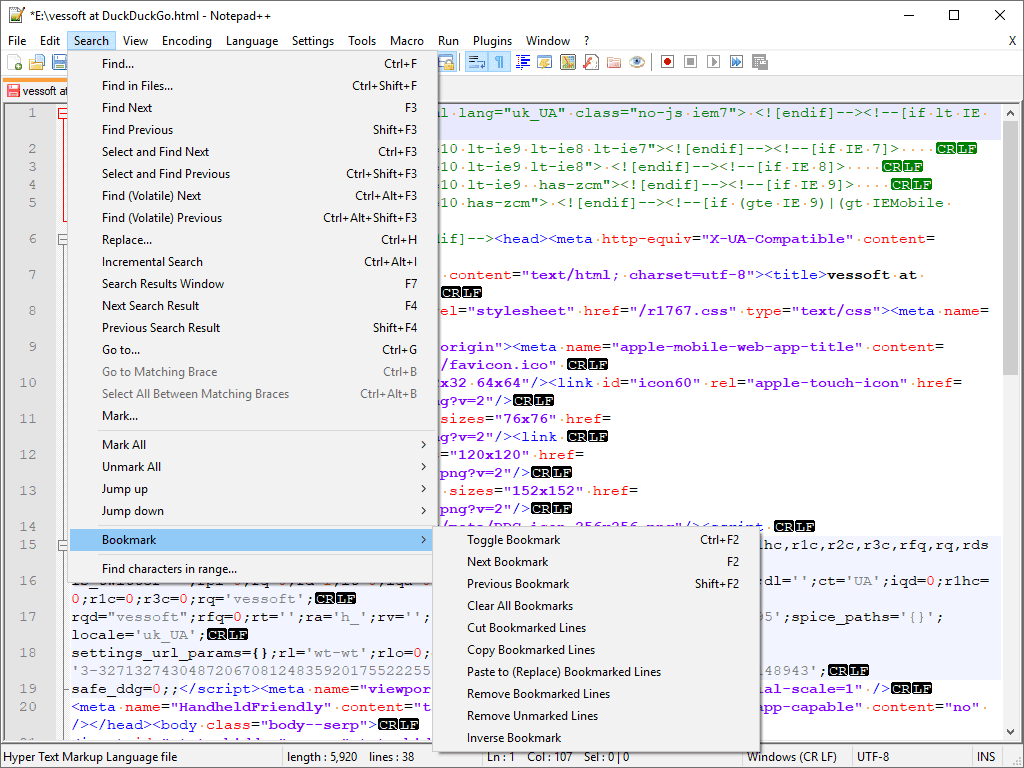The width and height of the screenshot is (1024, 768).
Task: Click the User-defined language dialog icon
Action: click(x=545, y=63)
